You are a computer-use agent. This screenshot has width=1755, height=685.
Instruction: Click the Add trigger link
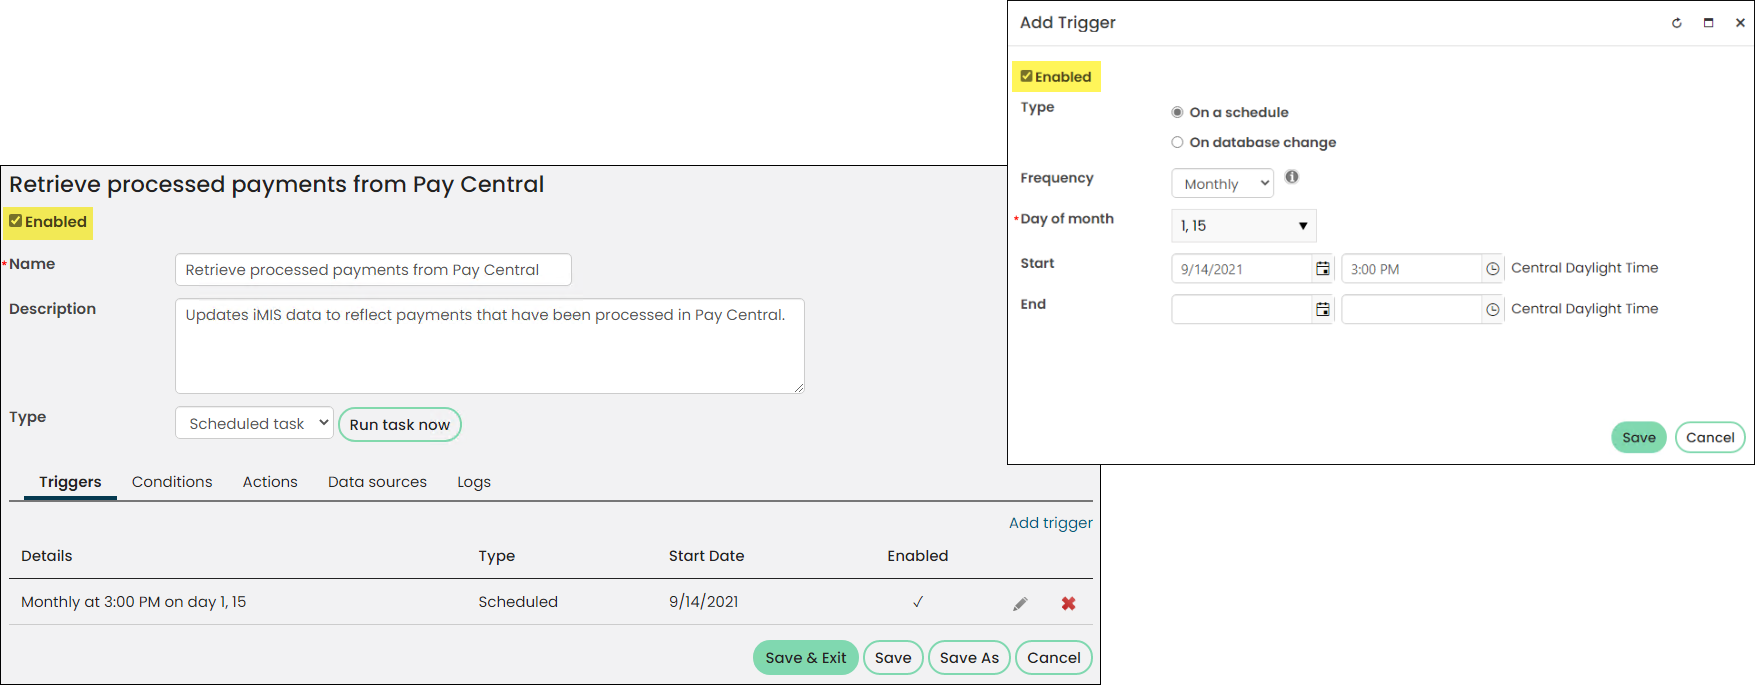point(1050,523)
